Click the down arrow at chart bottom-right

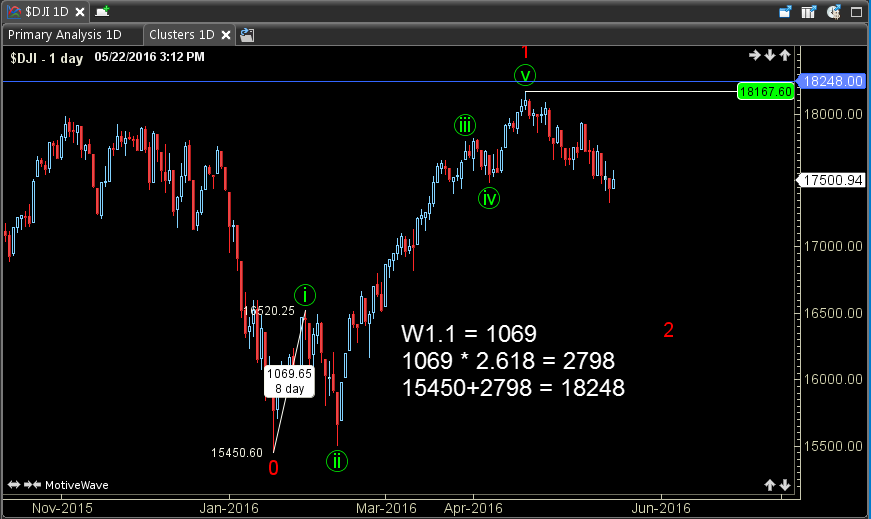[785, 485]
